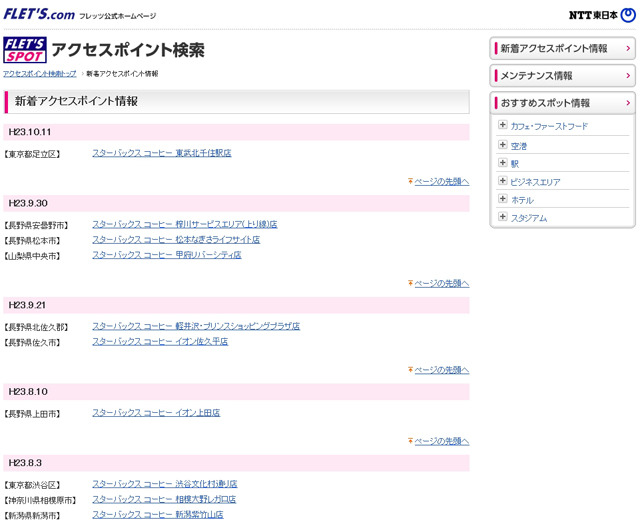Image resolution: width=640 pixels, height=530 pixels.
Task: Click the FLET'S.com logo in the header
Action: click(38, 14)
